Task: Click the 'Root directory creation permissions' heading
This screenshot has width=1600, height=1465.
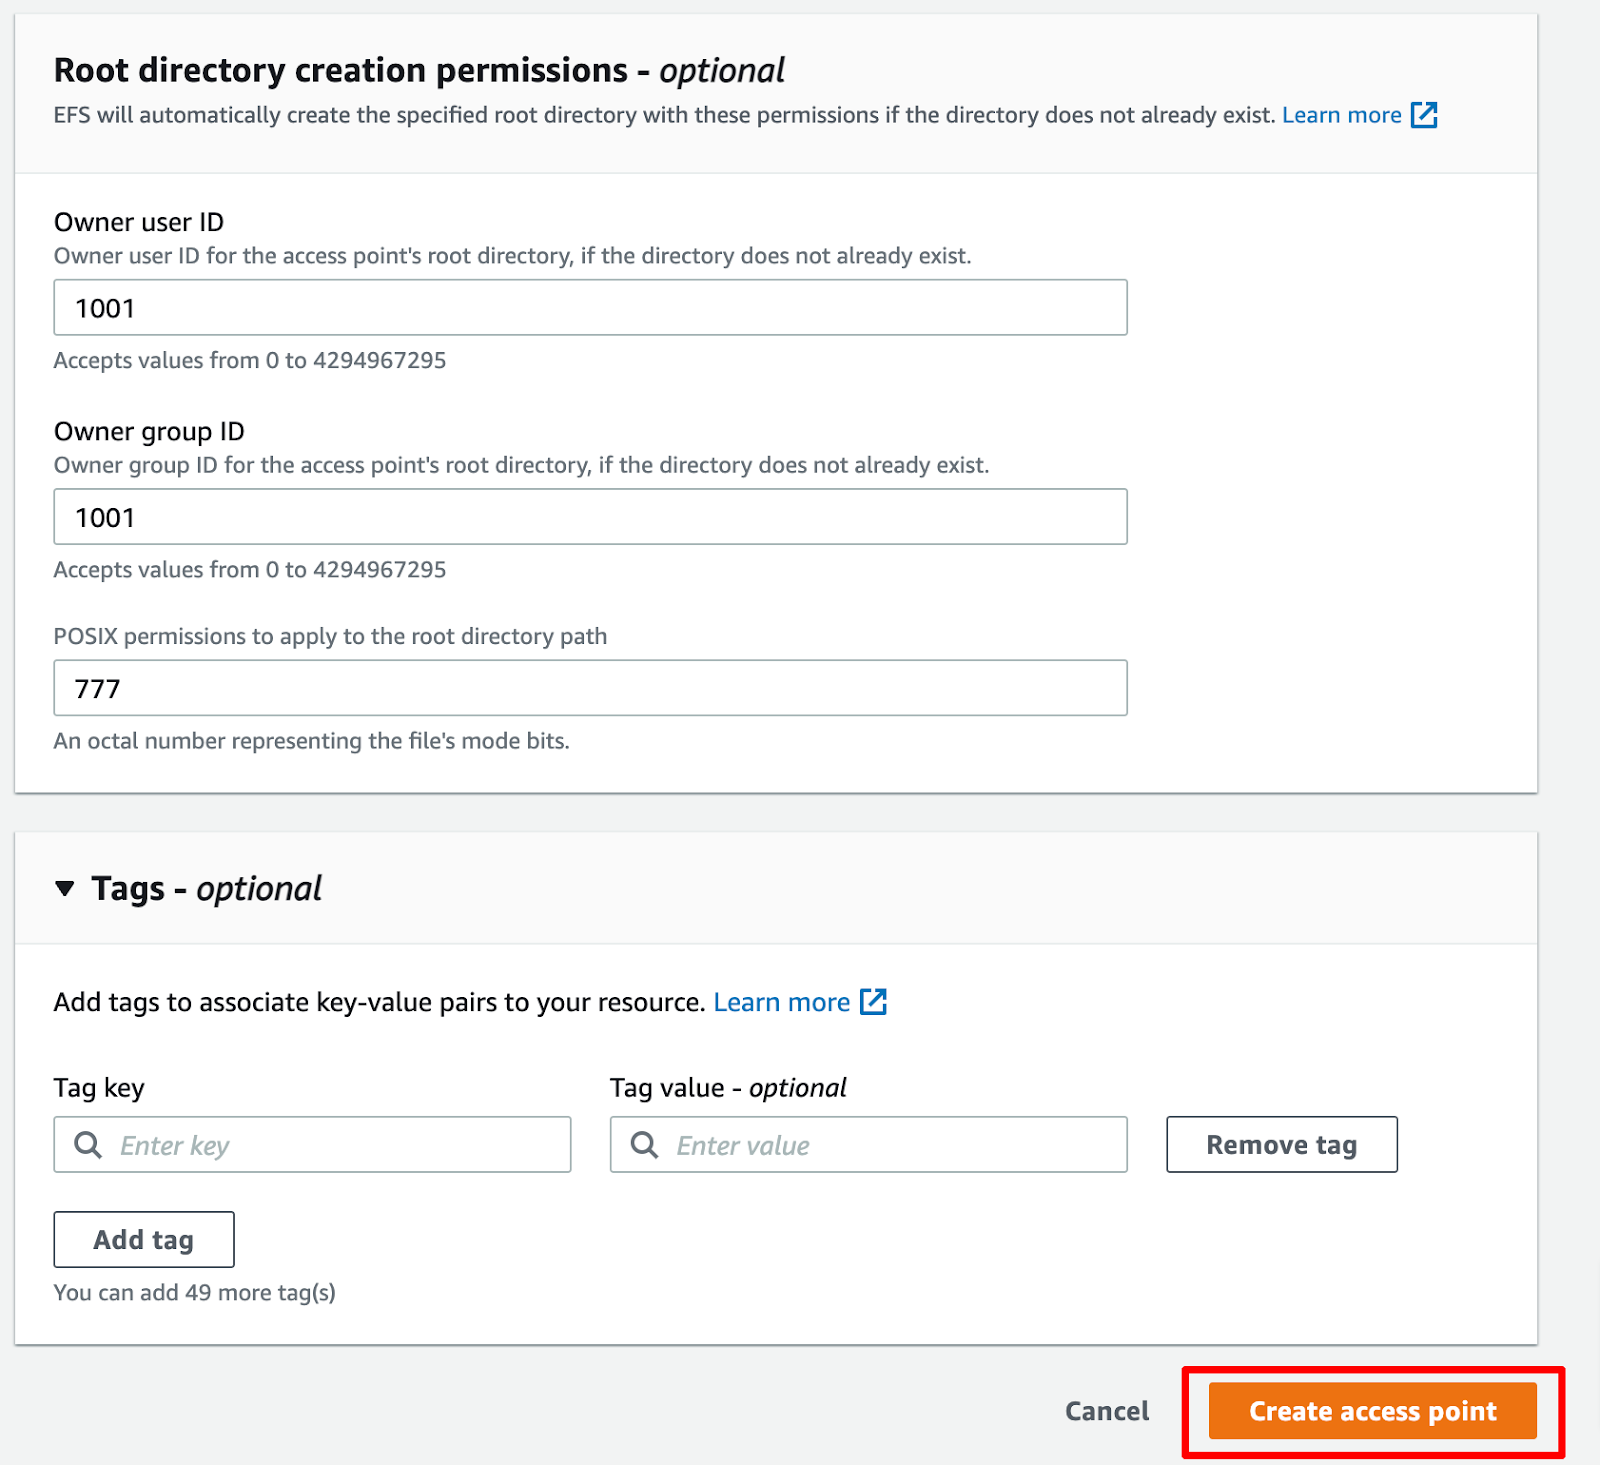Action: (x=419, y=70)
